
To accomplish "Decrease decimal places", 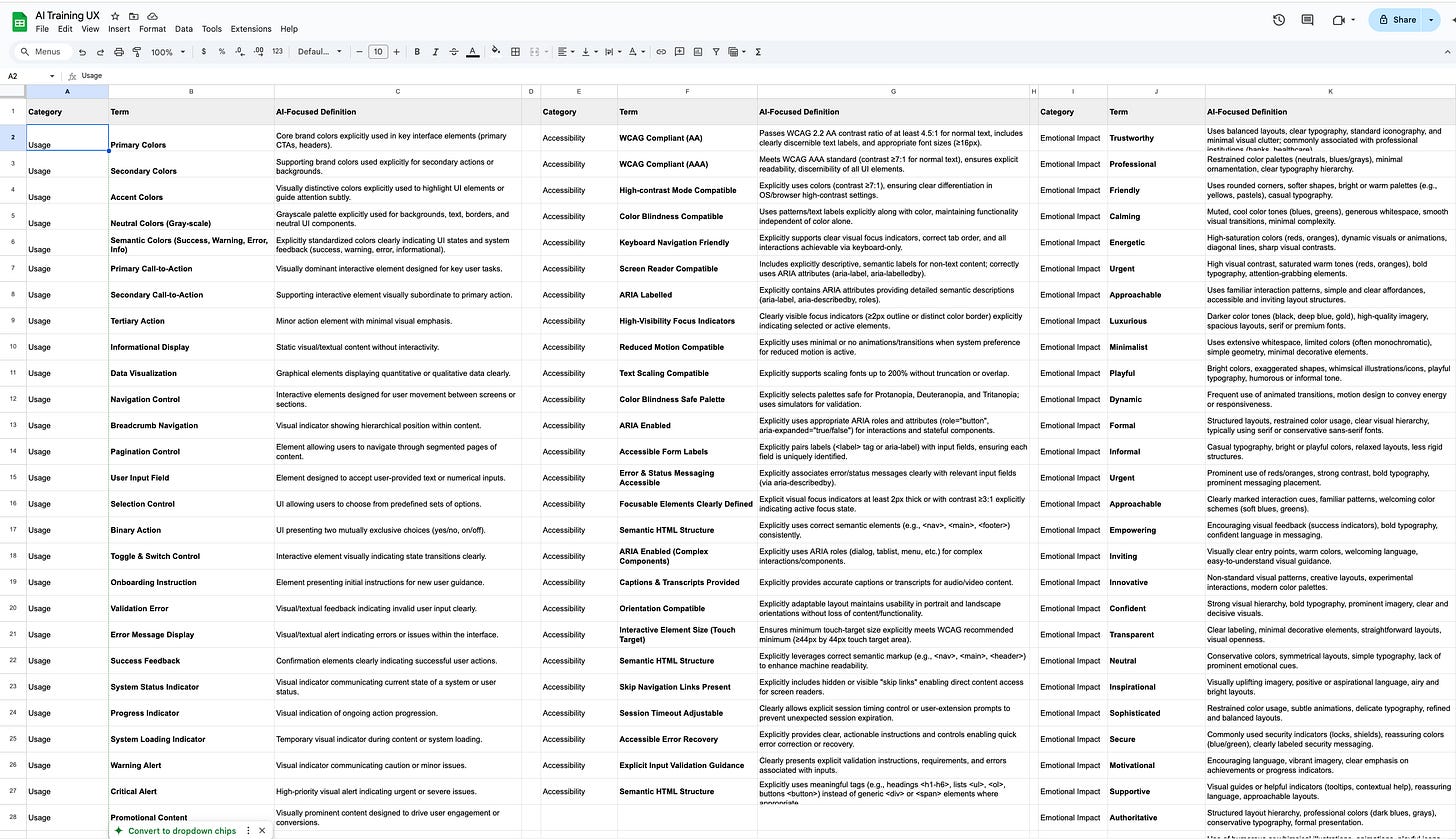I will tap(240, 52).
